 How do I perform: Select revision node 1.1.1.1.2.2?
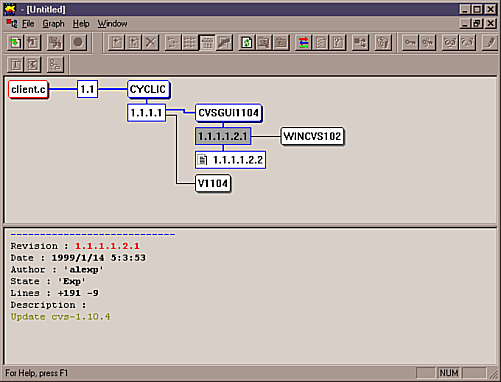point(230,160)
